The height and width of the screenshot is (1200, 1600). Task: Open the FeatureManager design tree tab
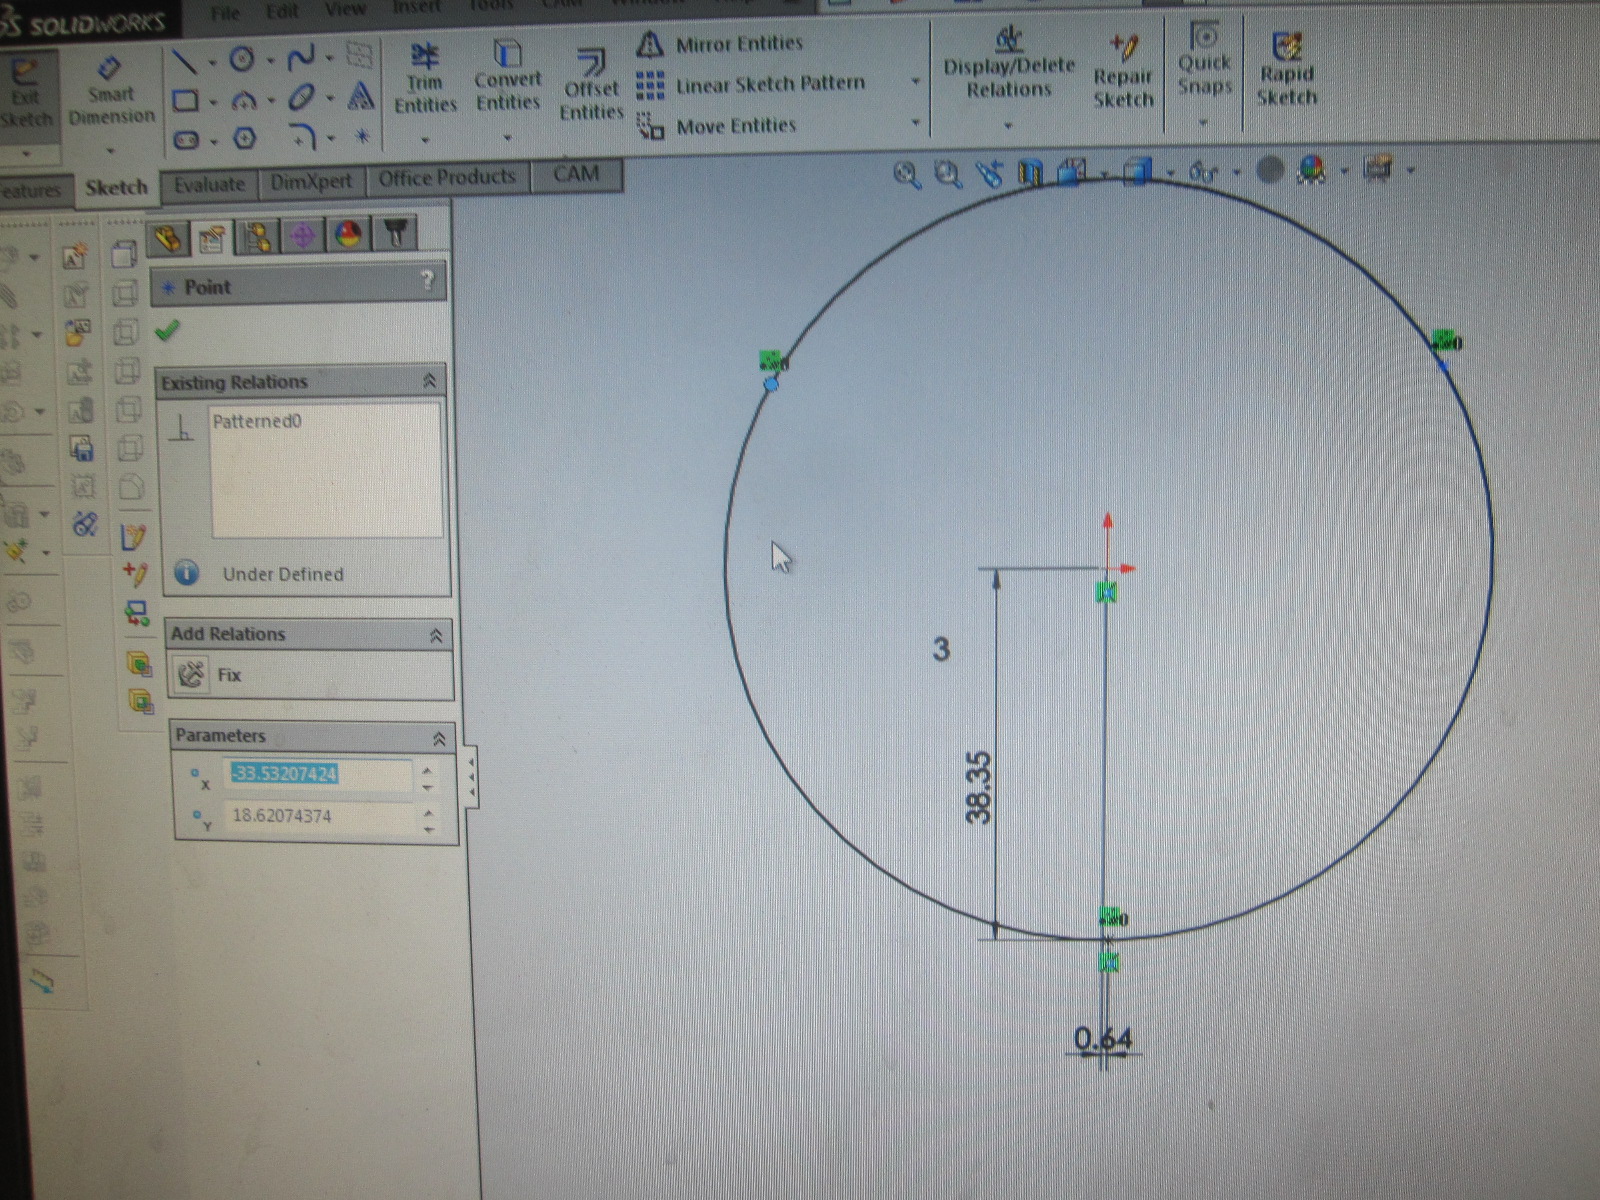pyautogui.click(x=169, y=239)
